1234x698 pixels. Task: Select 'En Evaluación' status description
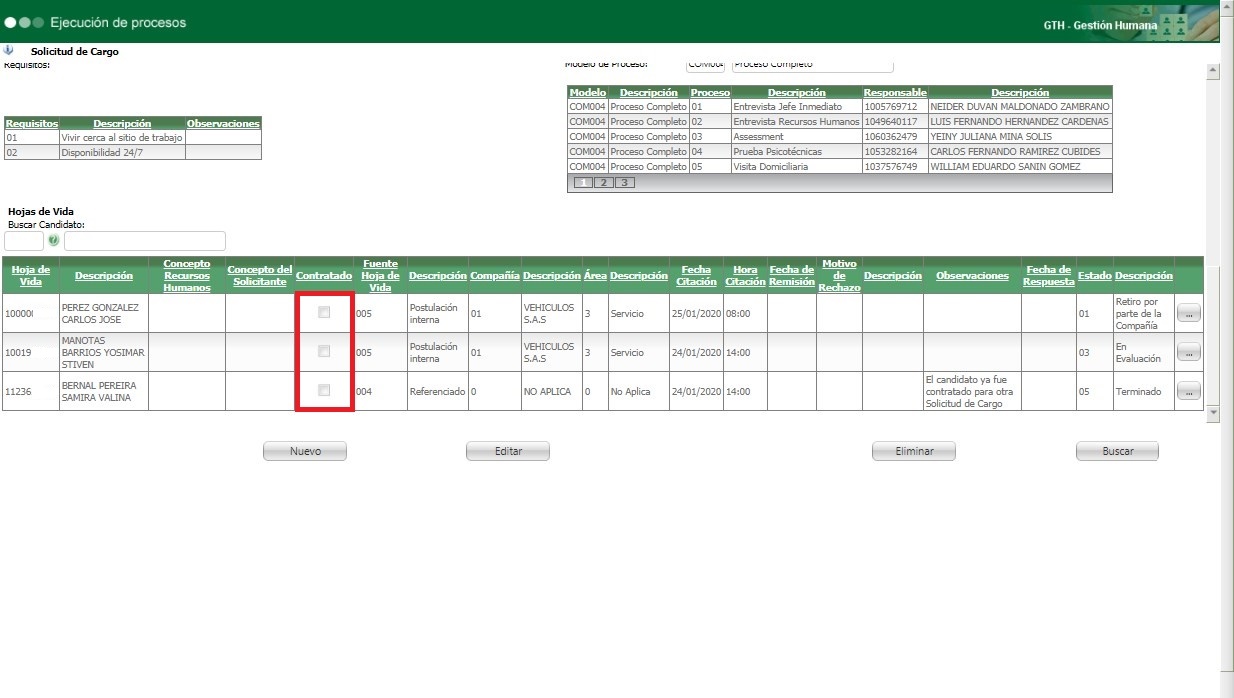(1143, 352)
